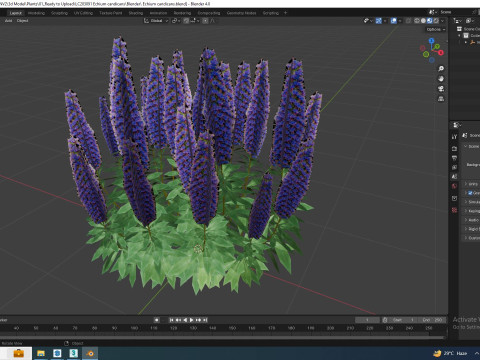Switch perspective/orthographic with grid icon

pyautogui.click(x=441, y=99)
